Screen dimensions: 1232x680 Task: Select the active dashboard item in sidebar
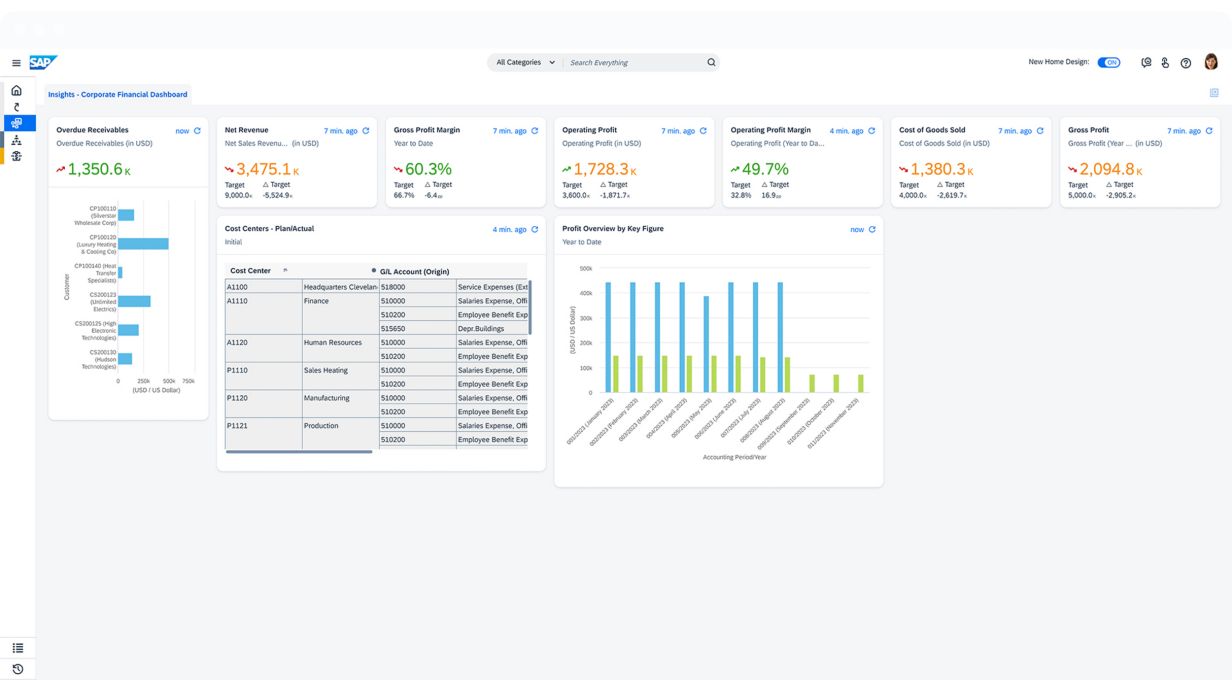pyautogui.click(x=17, y=123)
